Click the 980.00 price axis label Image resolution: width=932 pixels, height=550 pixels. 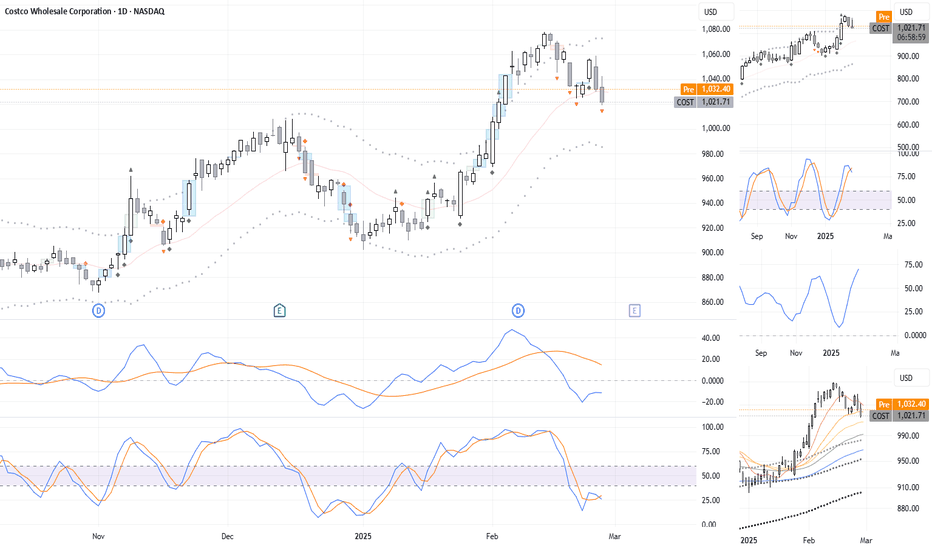(712, 154)
